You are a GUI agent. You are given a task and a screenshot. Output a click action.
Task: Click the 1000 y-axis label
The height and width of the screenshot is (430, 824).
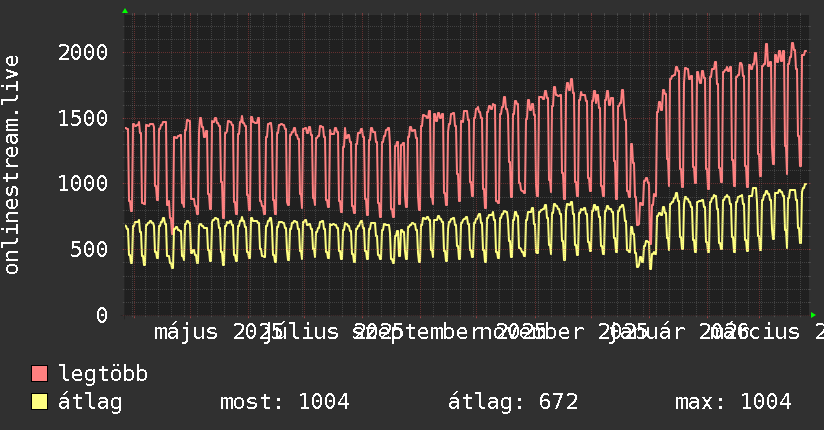83,184
